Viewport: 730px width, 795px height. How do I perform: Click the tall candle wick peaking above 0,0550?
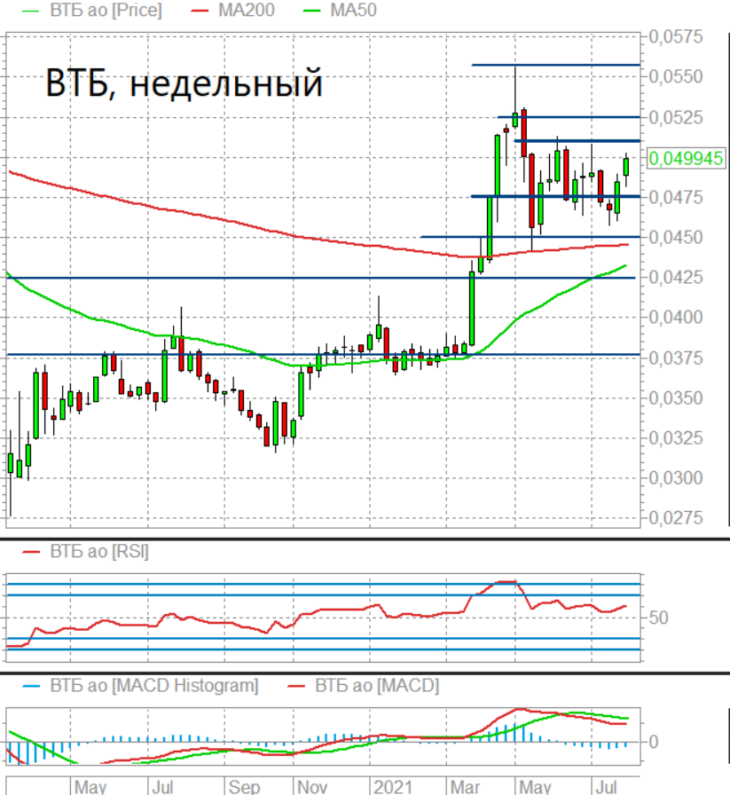515,90
